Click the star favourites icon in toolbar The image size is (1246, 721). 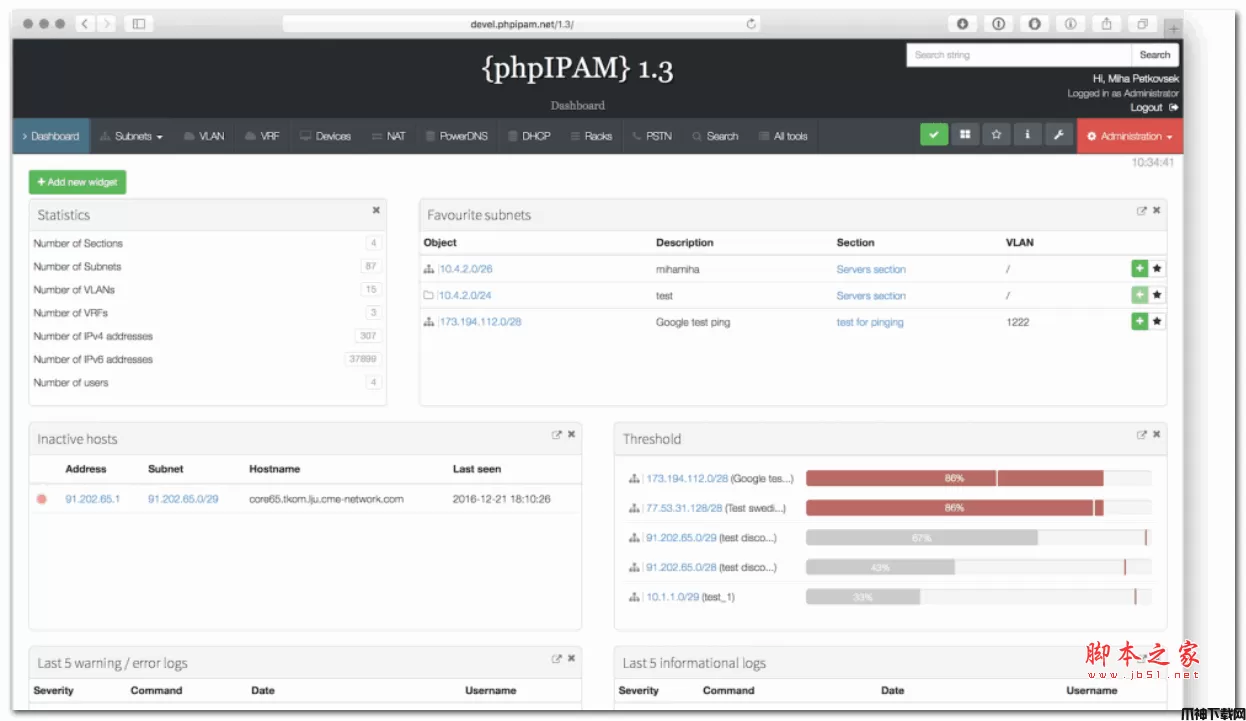[996, 133]
